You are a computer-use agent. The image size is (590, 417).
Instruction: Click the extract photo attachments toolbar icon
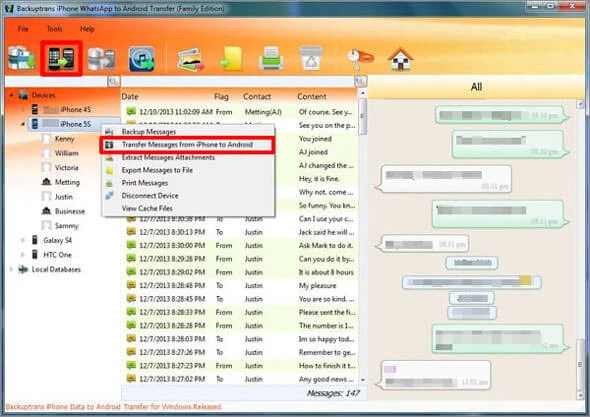click(191, 59)
